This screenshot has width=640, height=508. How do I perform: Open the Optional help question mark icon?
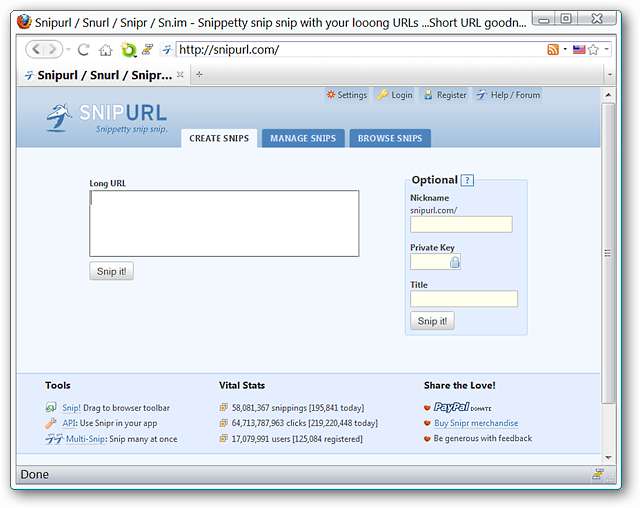coord(467,180)
